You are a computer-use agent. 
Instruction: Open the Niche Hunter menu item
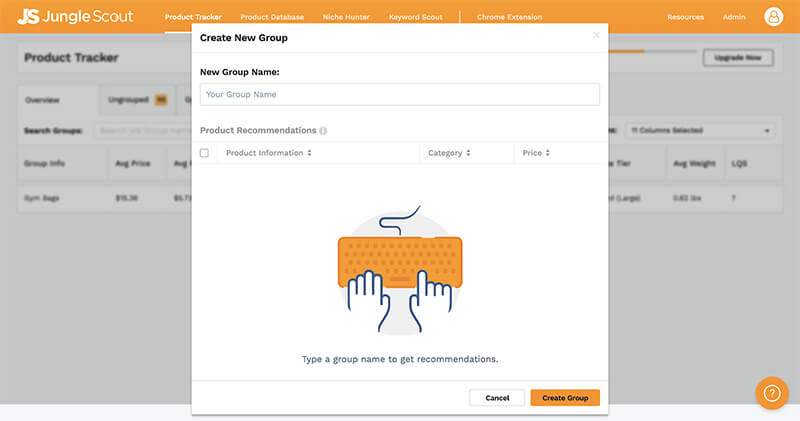(x=345, y=17)
